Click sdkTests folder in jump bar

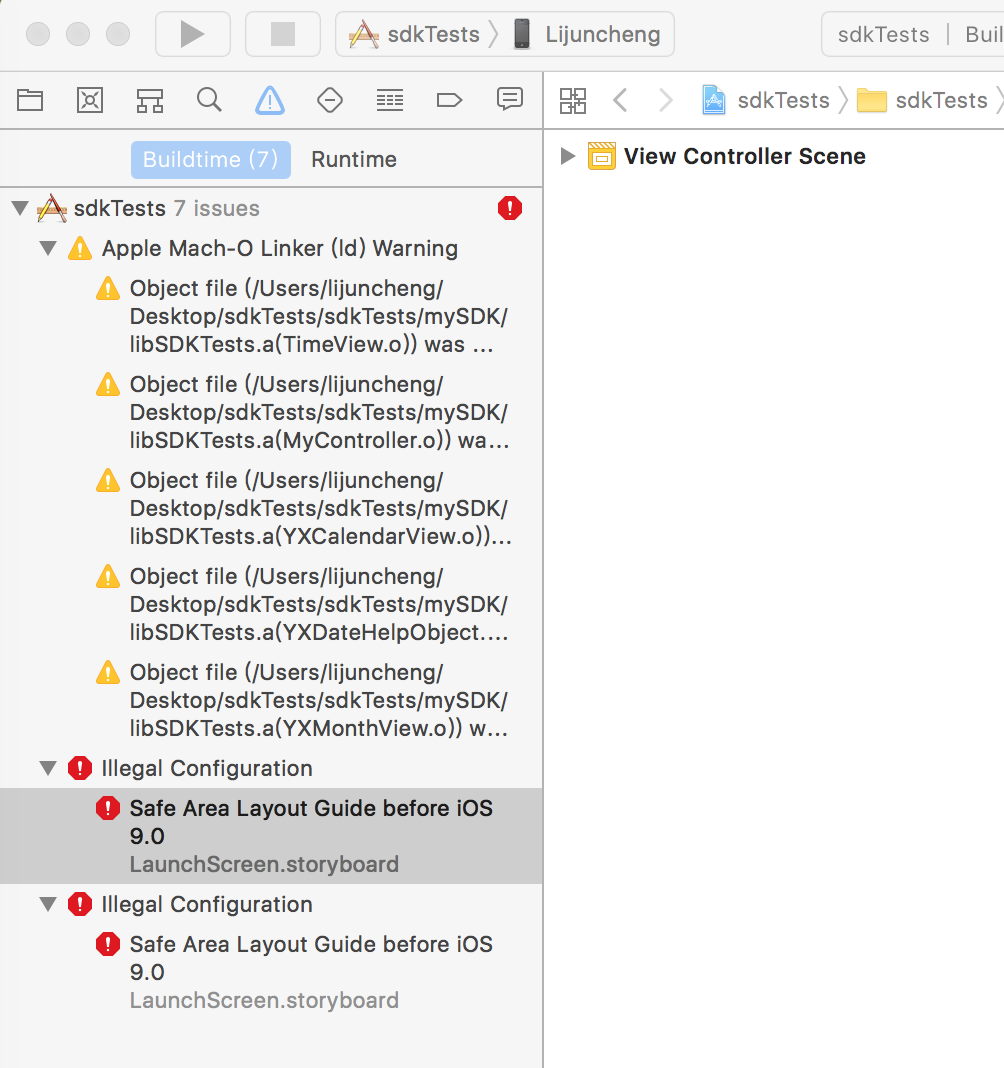click(922, 101)
